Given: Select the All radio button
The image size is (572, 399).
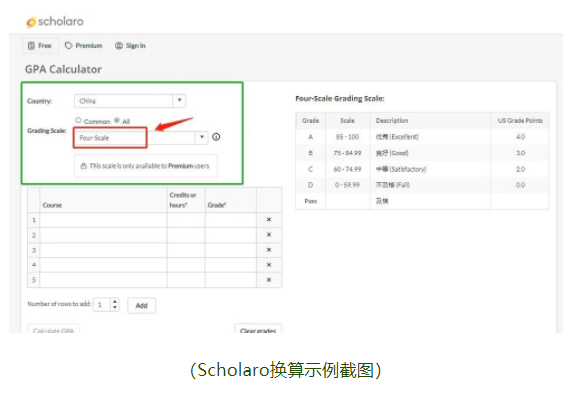Looking at the screenshot, I should click(117, 120).
